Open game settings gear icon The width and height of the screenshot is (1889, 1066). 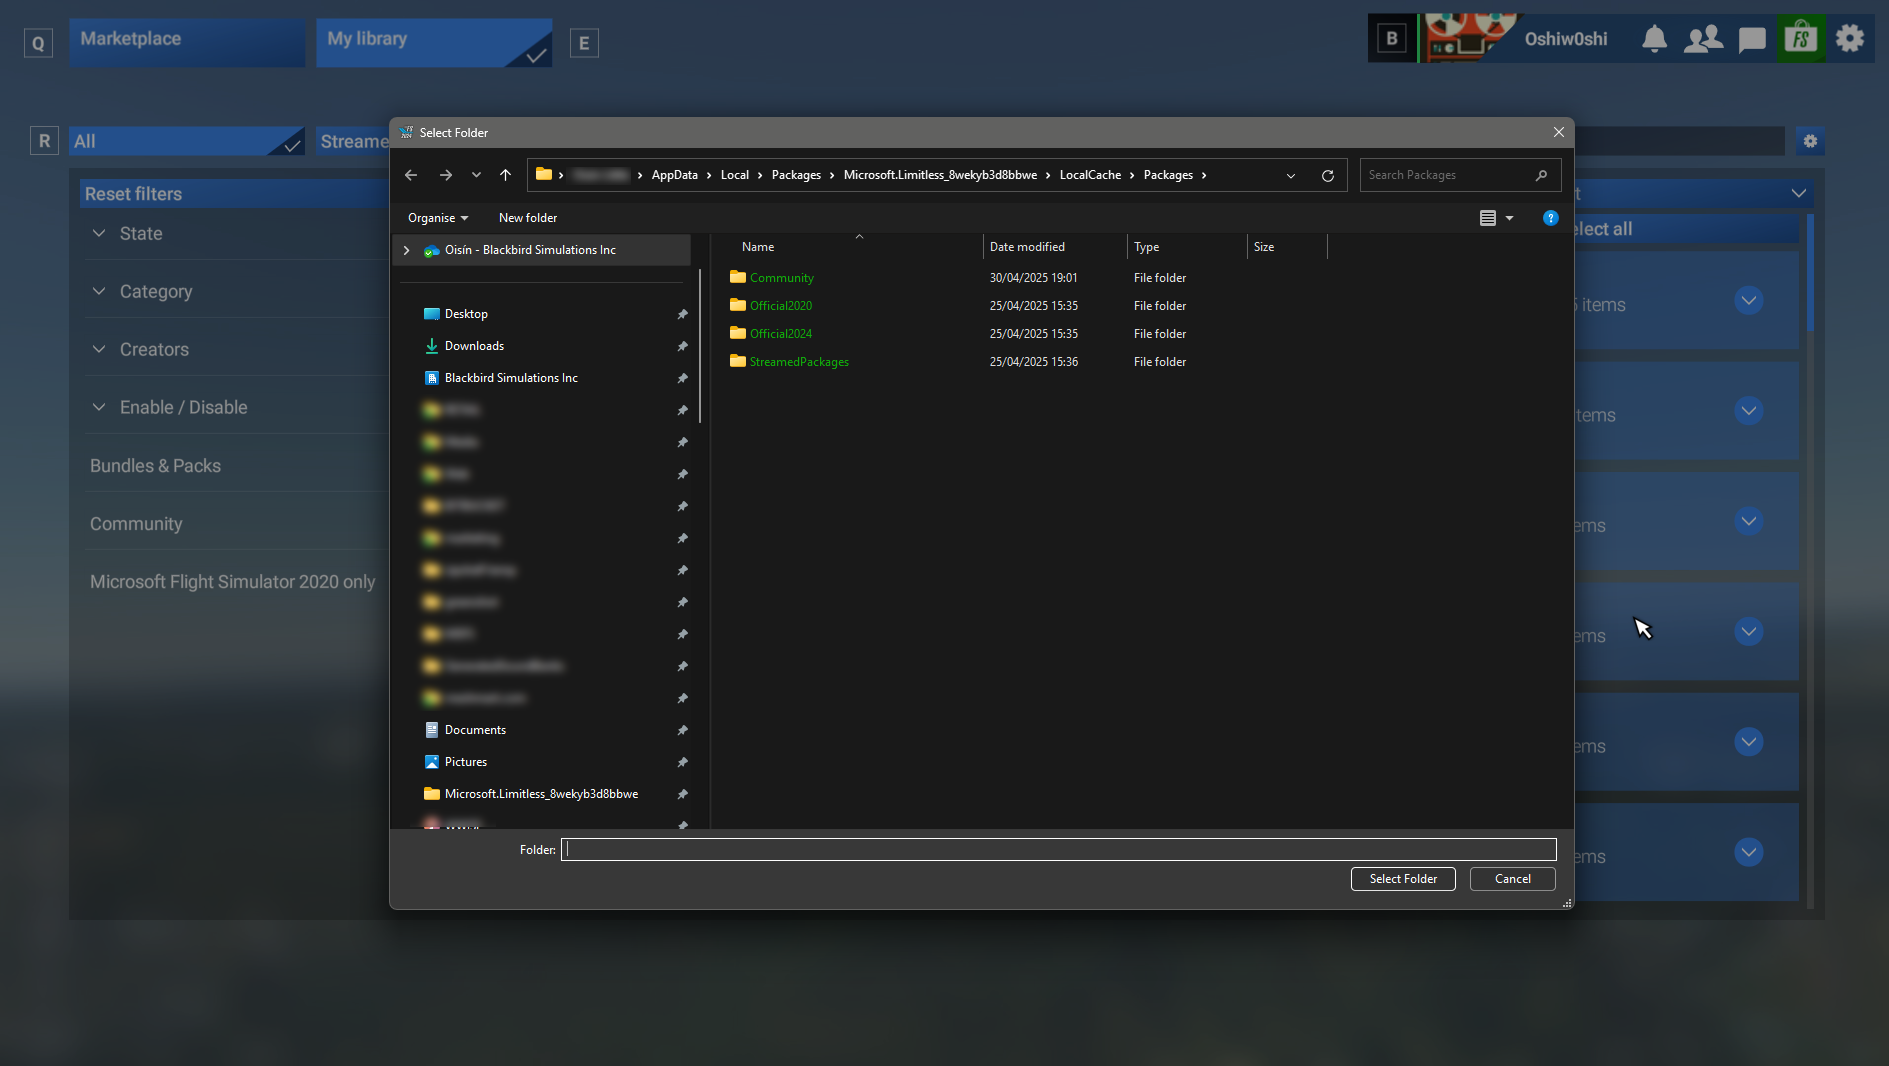tap(1850, 39)
